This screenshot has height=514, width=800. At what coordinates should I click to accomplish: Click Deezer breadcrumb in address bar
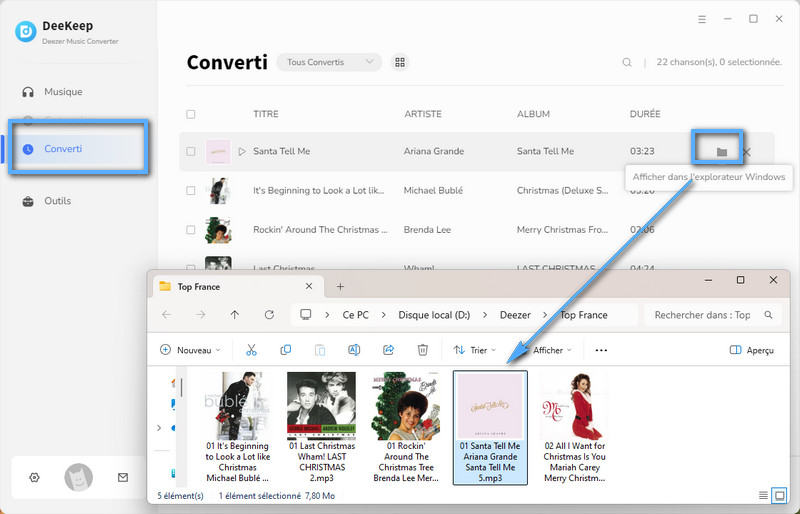tap(515, 315)
